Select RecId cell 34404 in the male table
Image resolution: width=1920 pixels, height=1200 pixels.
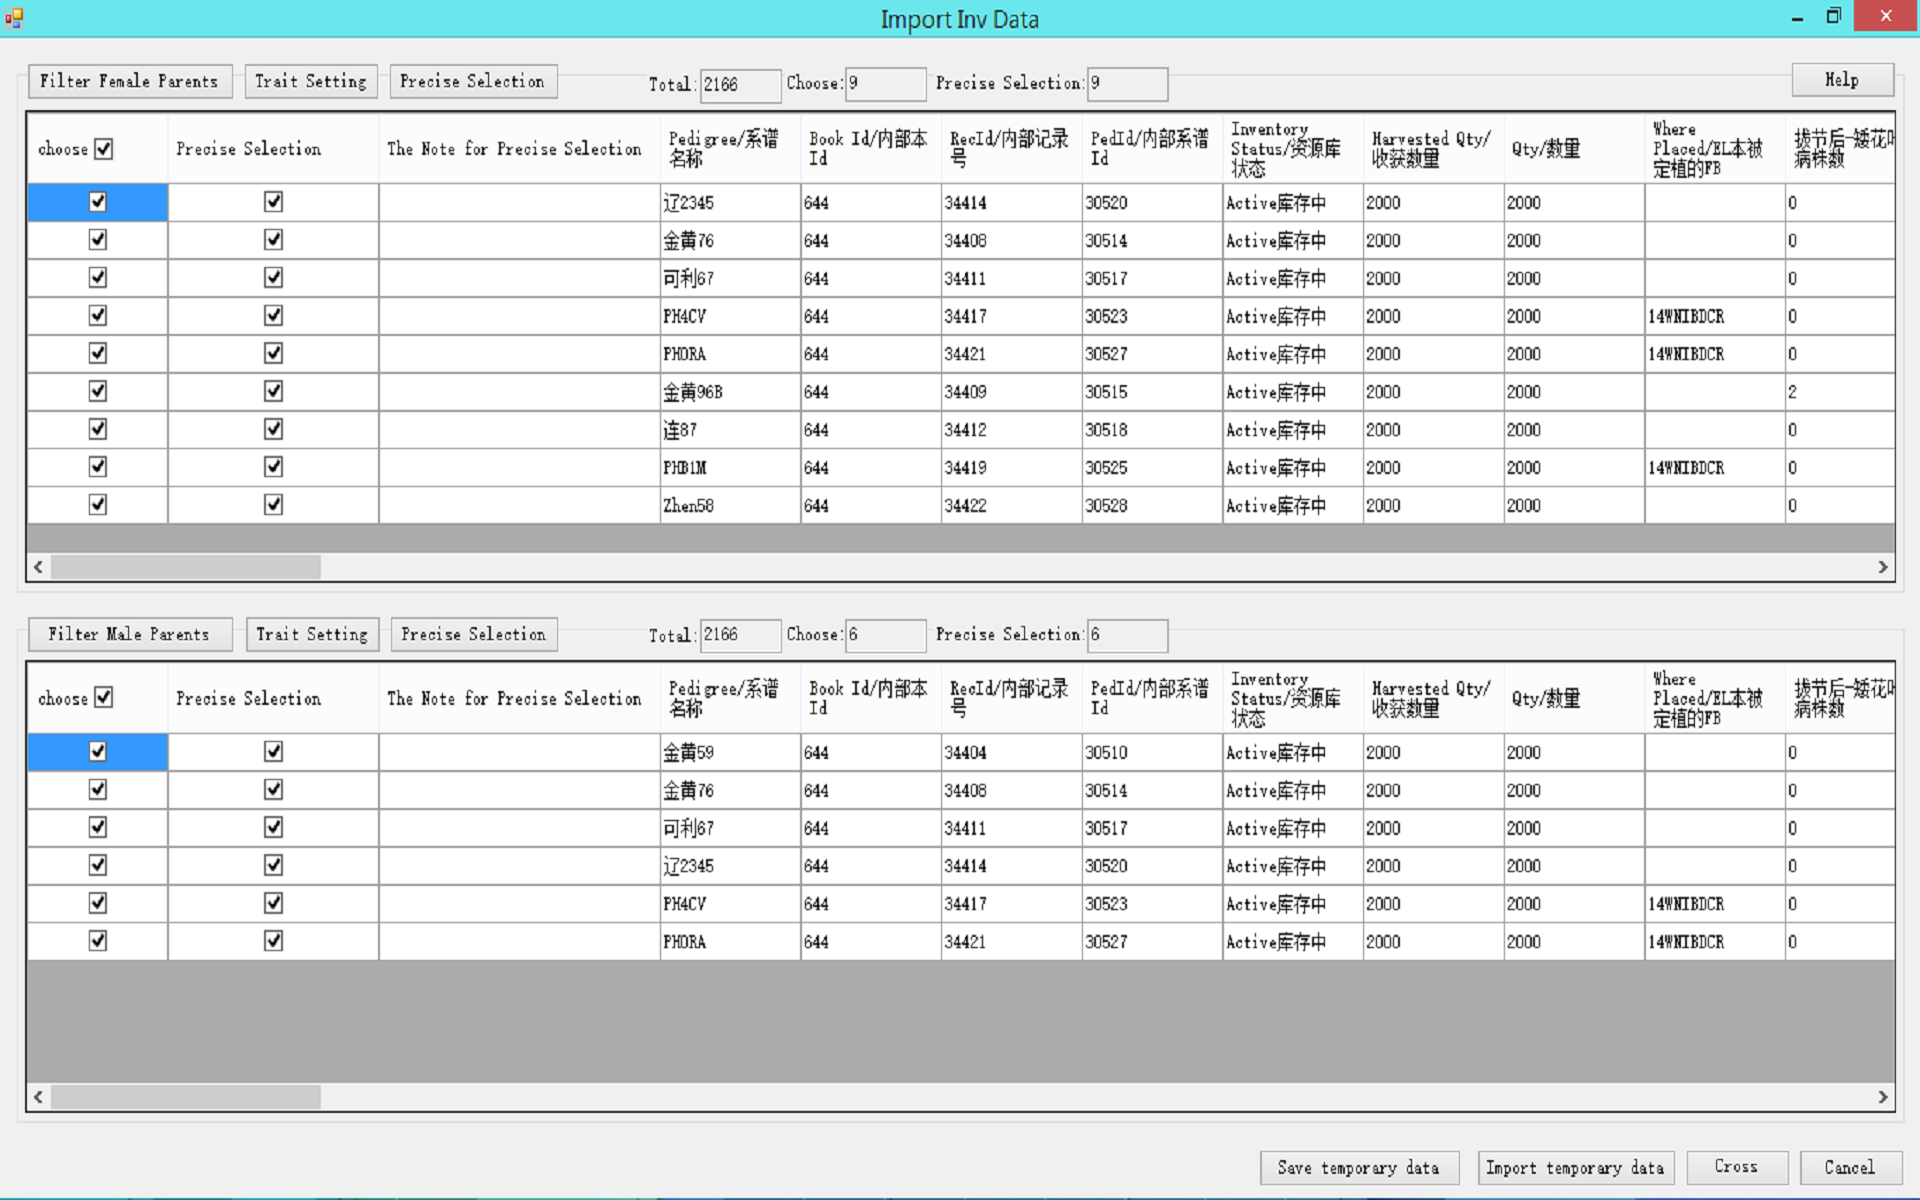click(1011, 752)
